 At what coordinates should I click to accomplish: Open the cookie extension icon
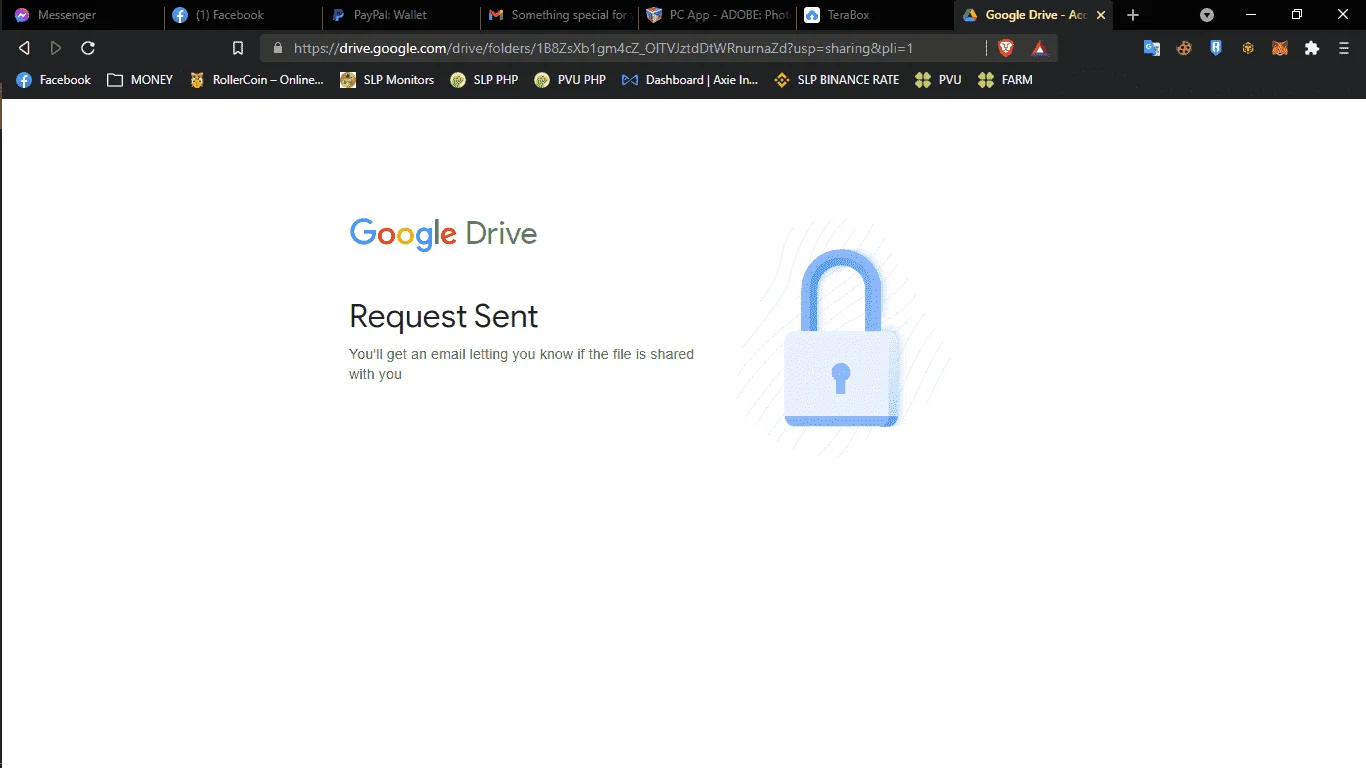(x=1184, y=48)
